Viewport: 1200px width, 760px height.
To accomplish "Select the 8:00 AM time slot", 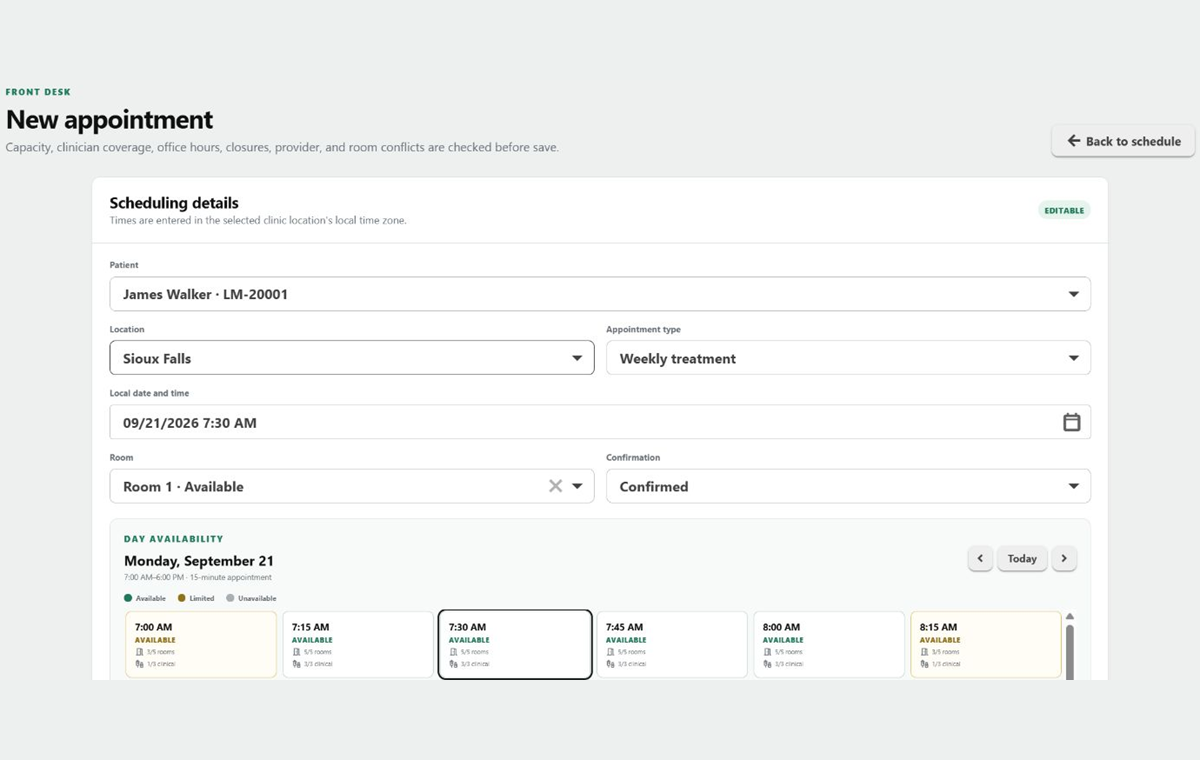I will coord(829,645).
